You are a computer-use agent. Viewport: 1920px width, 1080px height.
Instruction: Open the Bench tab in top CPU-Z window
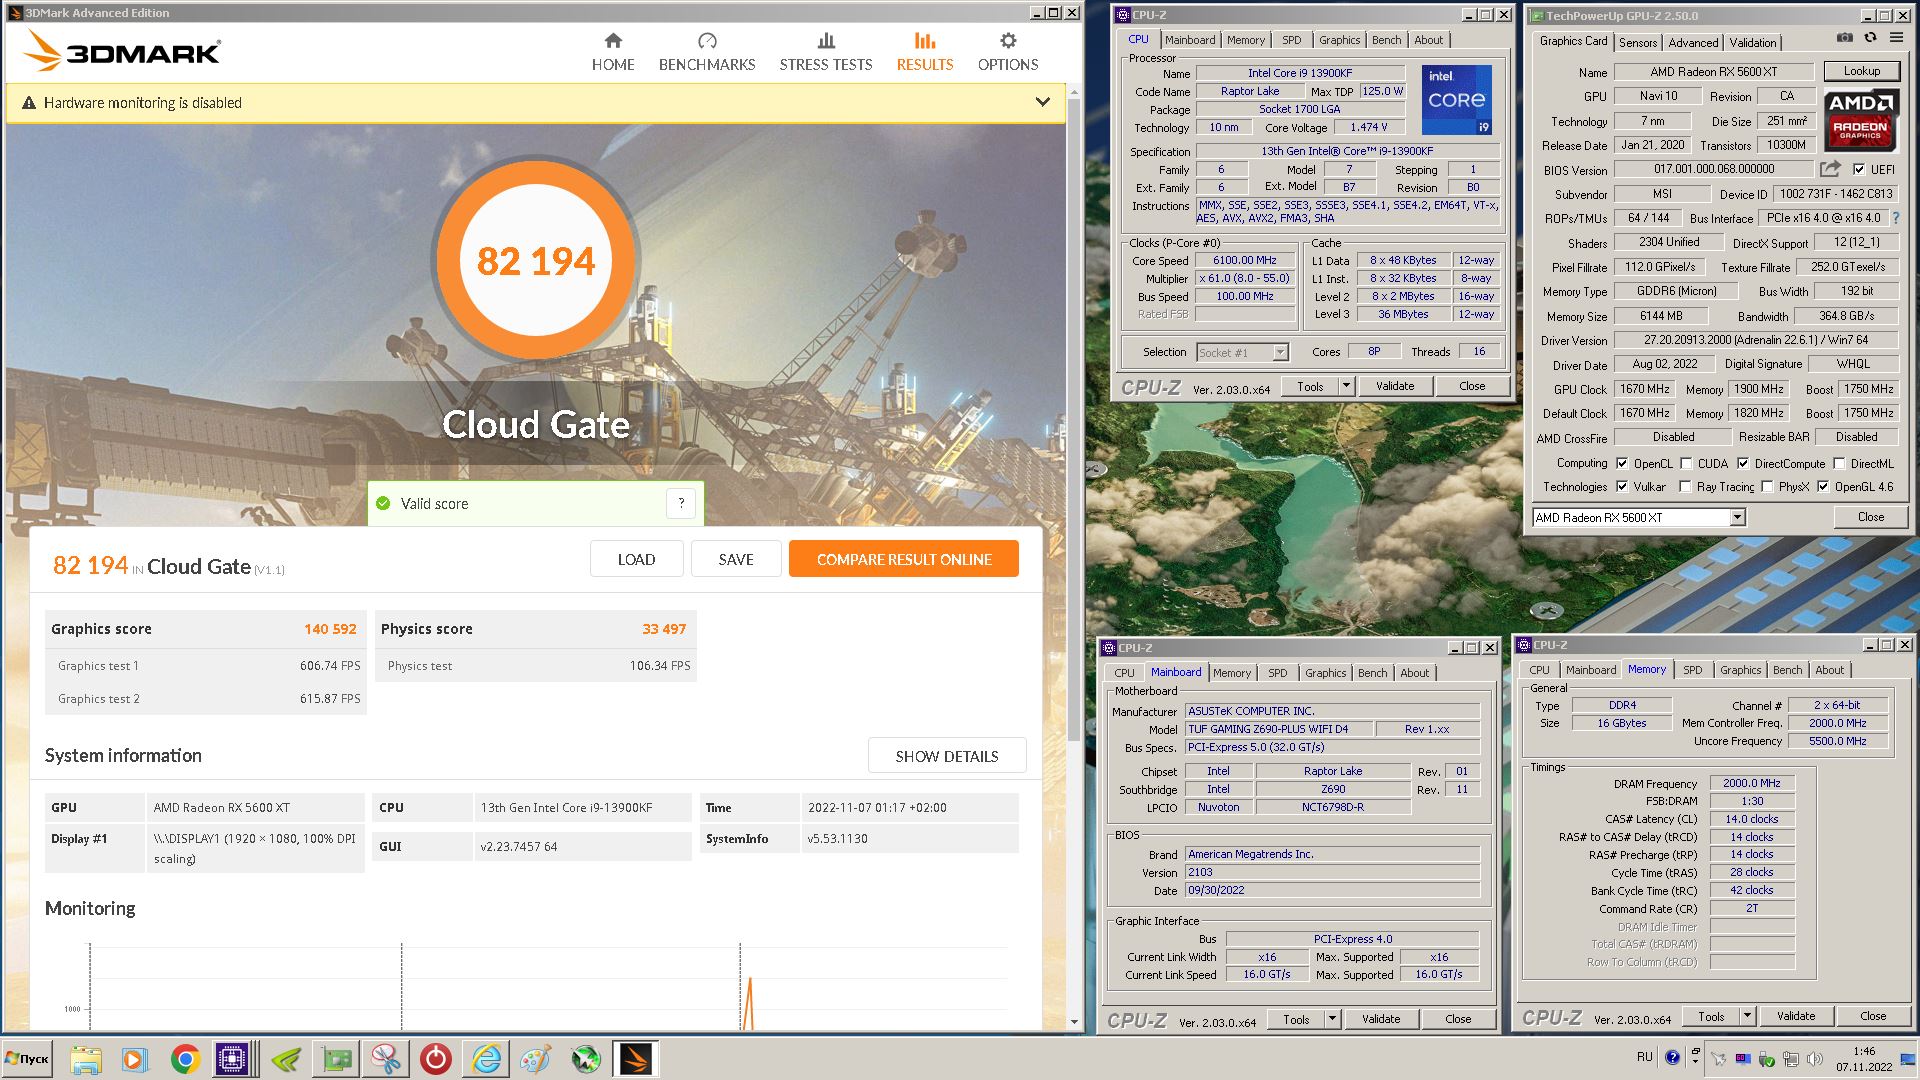coord(1386,40)
